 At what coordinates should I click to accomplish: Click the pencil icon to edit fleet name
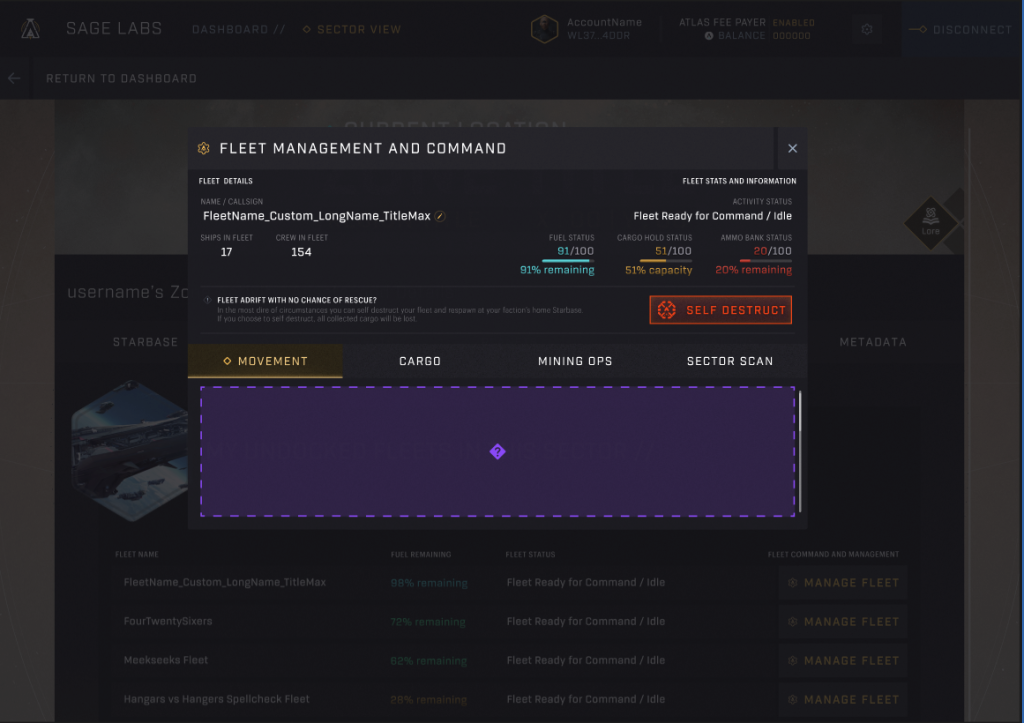pyautogui.click(x=439, y=216)
